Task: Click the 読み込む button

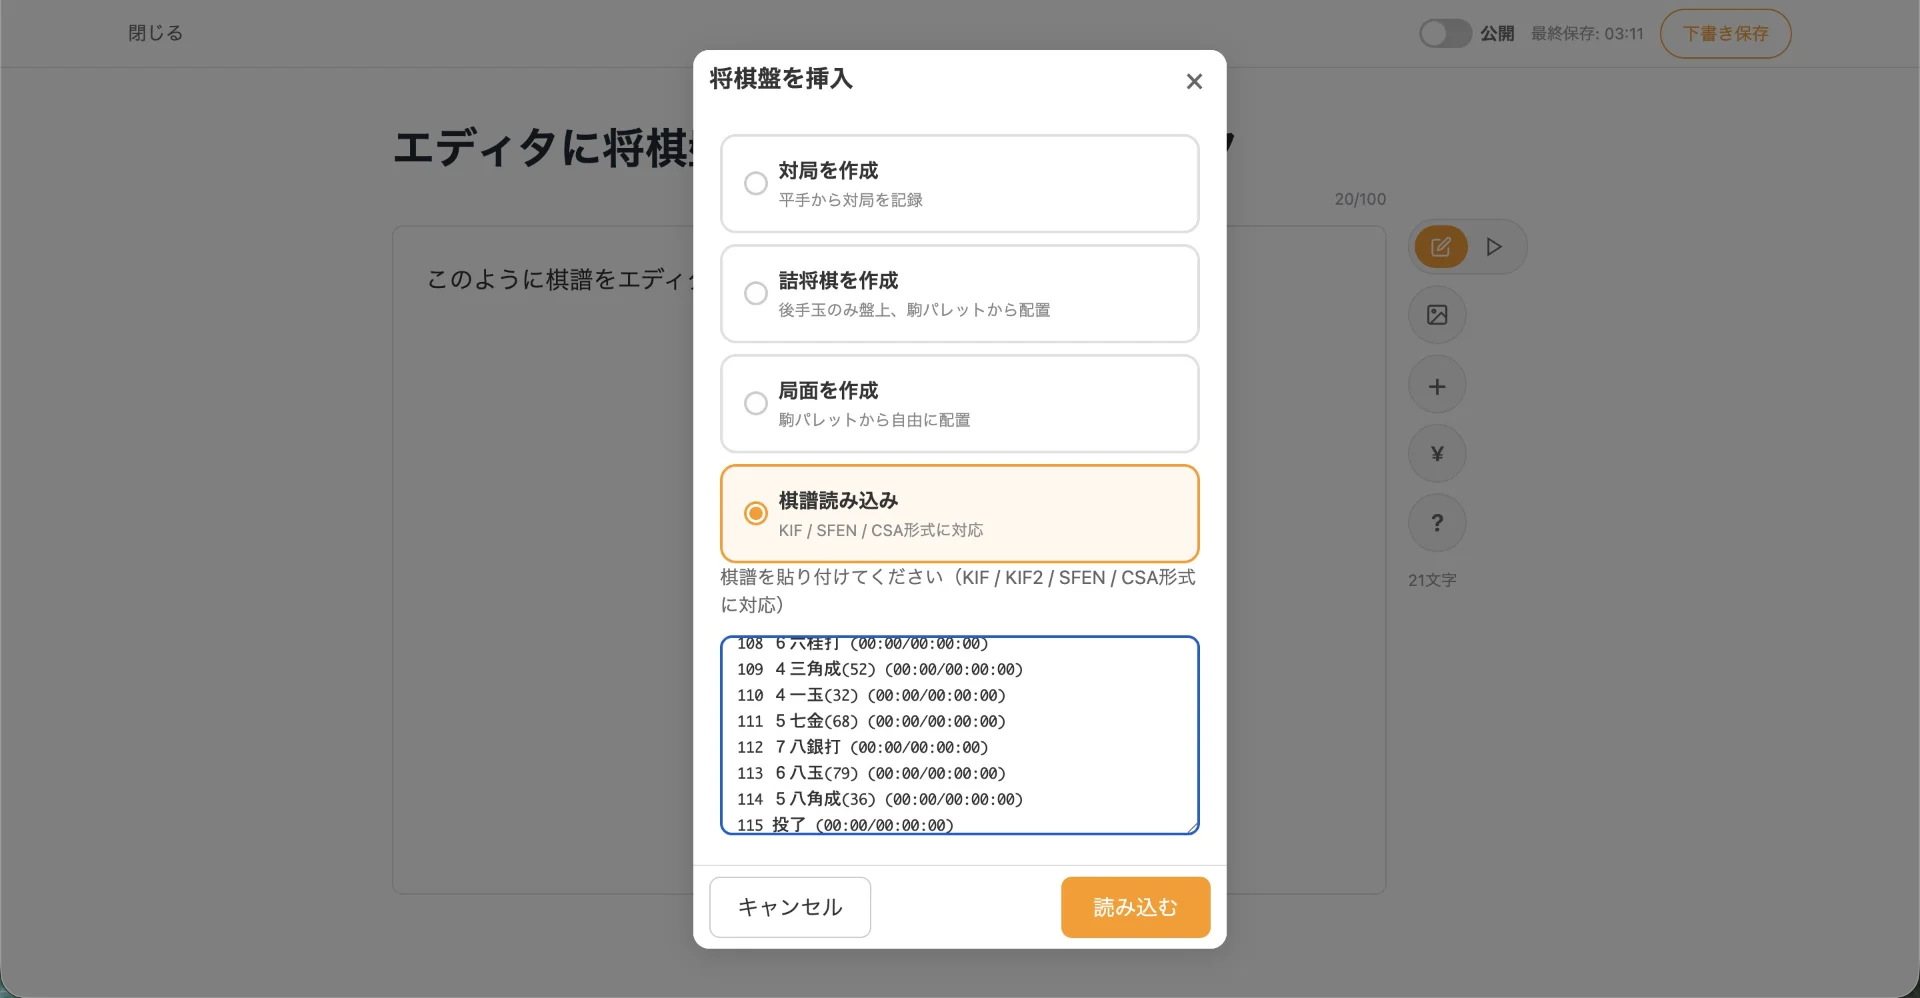Action: 1135,907
